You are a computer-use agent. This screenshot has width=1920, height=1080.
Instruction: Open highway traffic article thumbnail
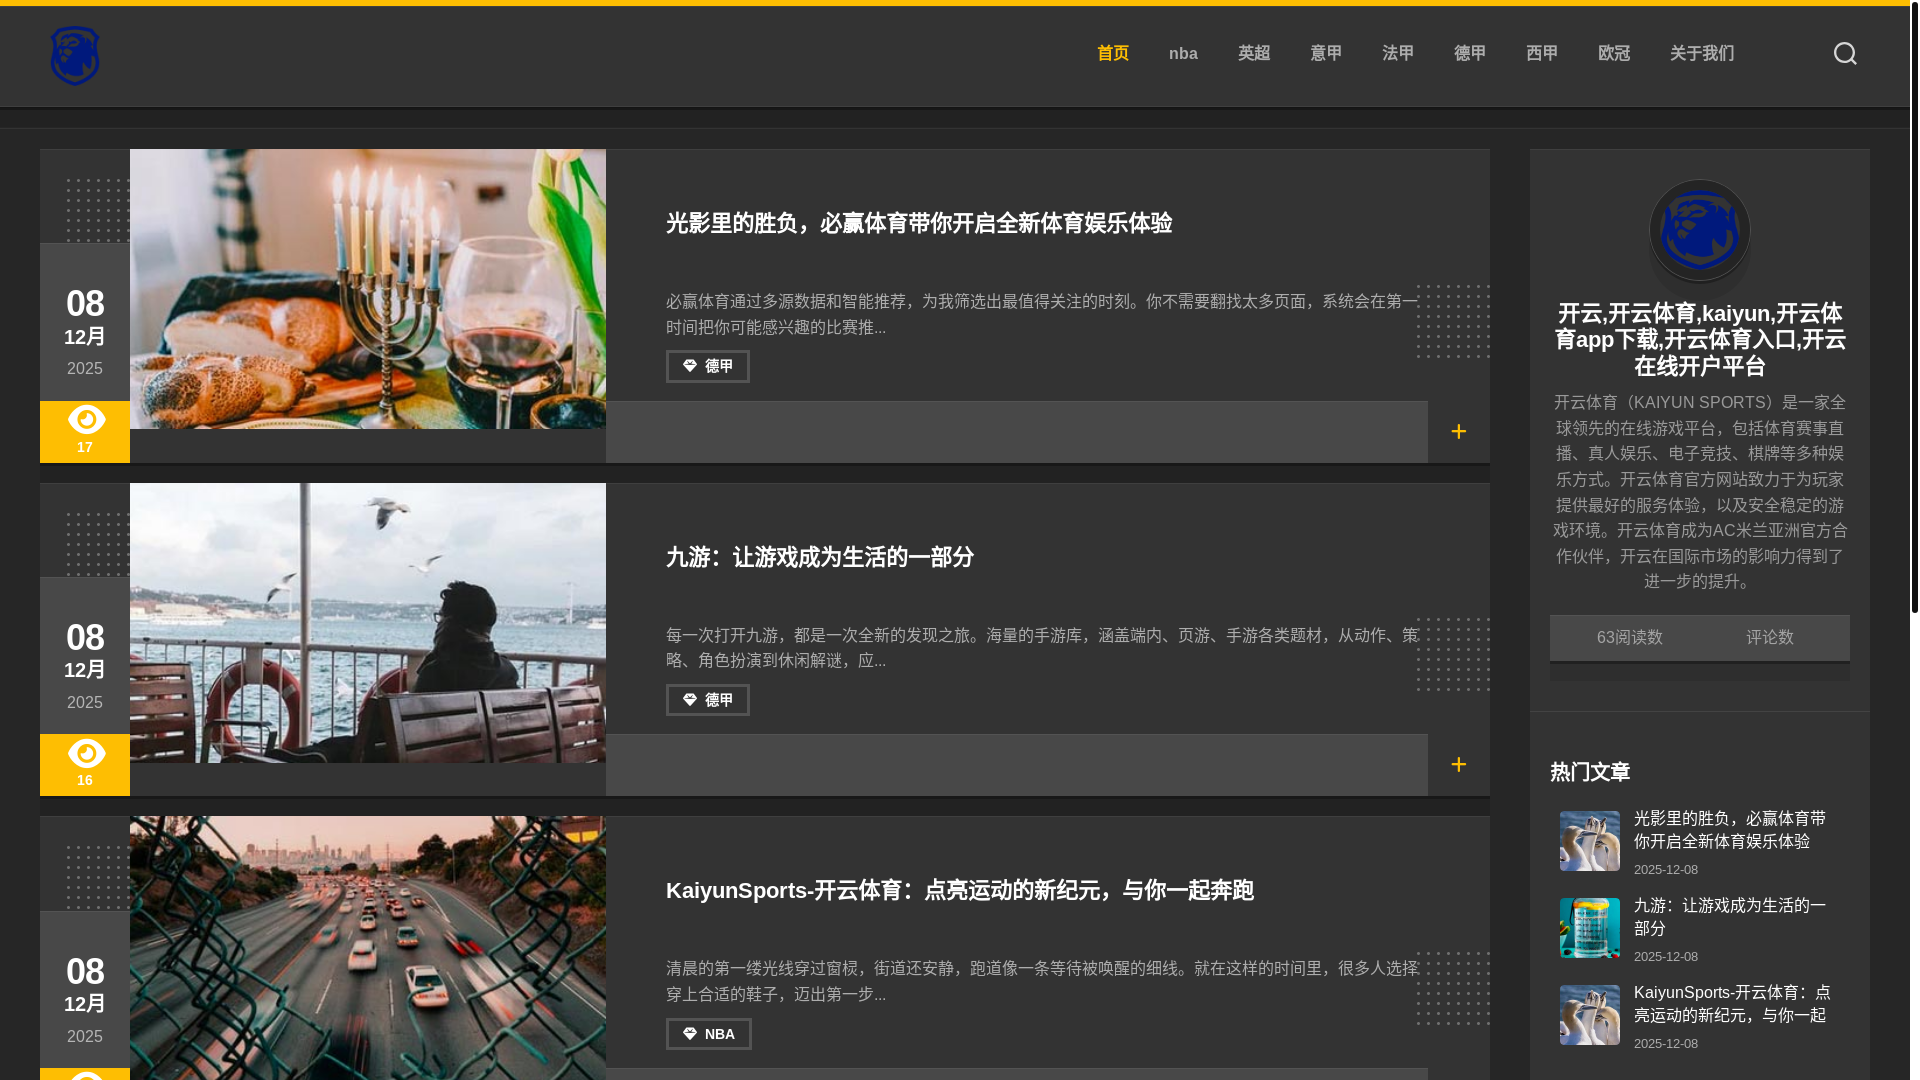click(368, 948)
